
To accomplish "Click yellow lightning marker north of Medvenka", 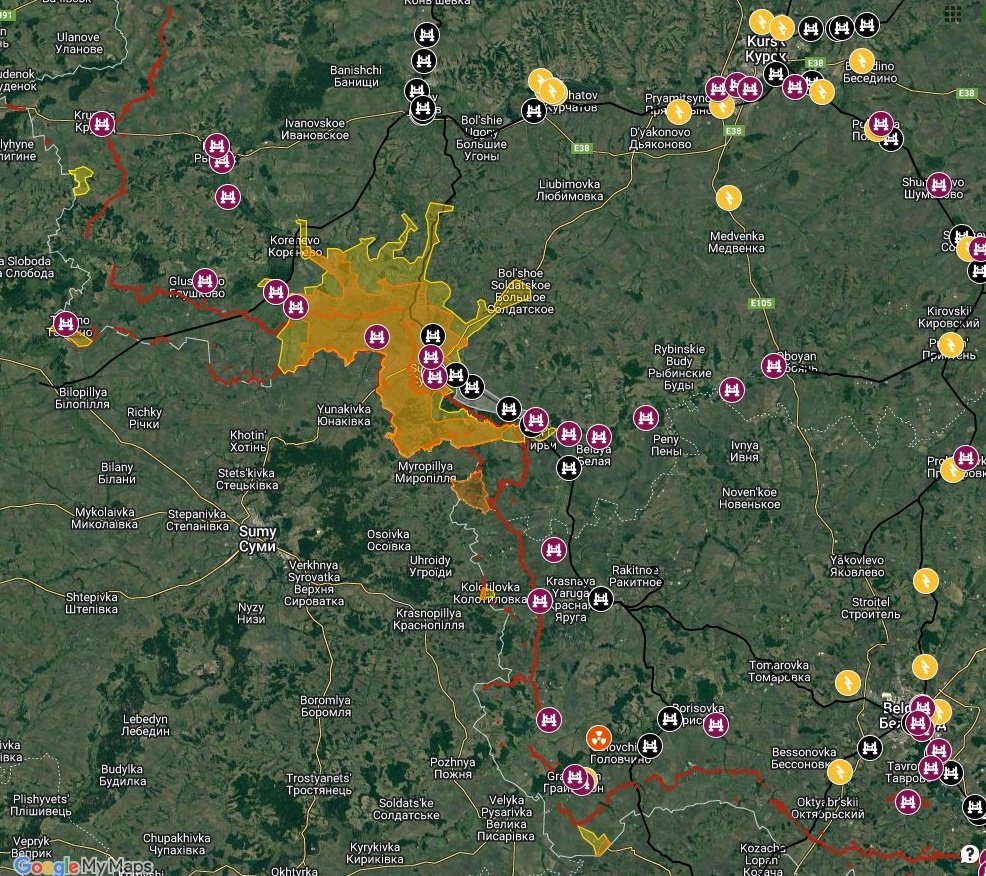I will coord(729,199).
